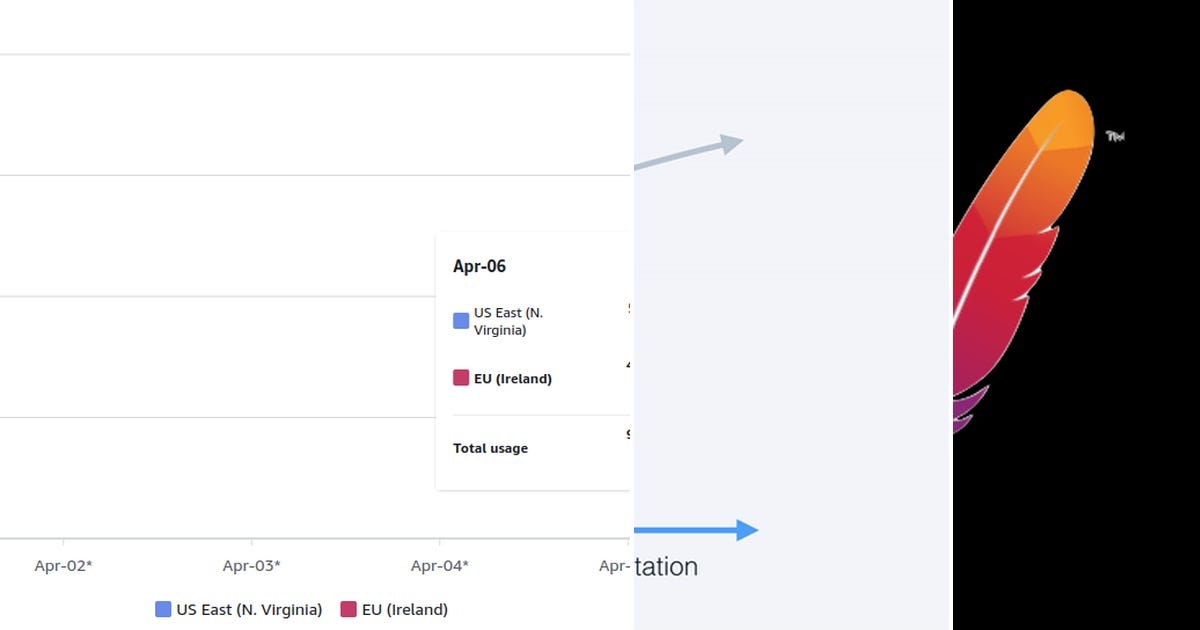Click the cut-off Apr- axis label

click(615, 566)
